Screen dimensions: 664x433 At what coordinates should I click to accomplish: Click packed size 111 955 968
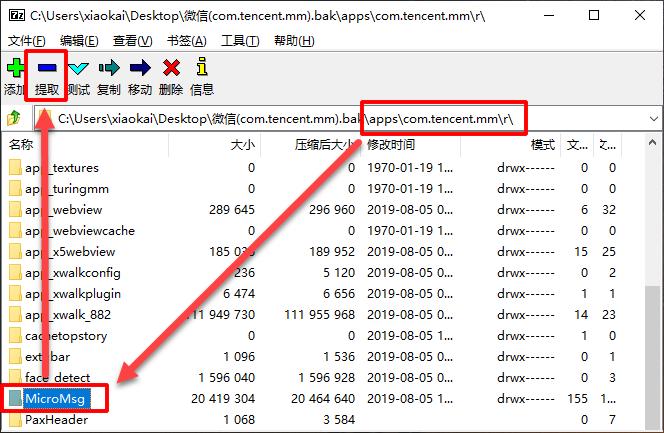319,314
